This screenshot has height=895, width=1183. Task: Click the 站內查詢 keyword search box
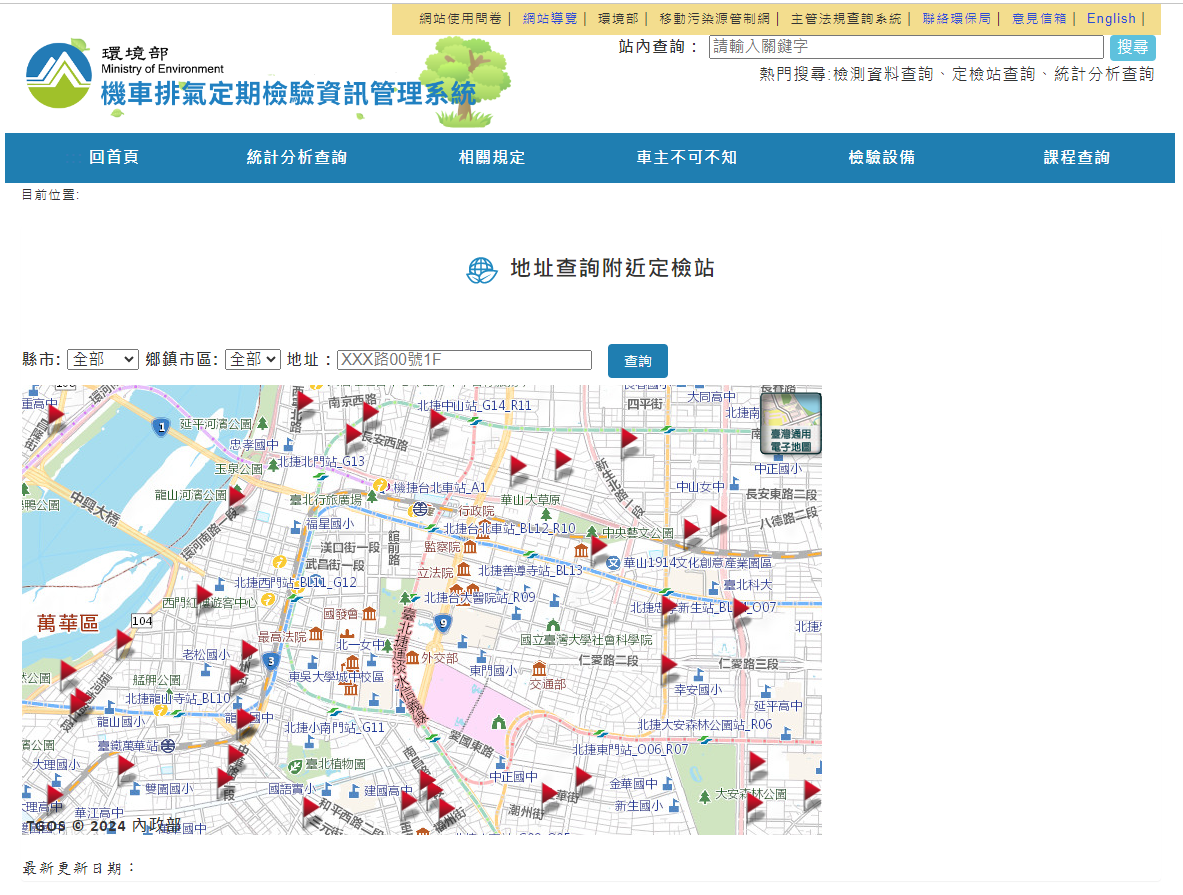[905, 47]
